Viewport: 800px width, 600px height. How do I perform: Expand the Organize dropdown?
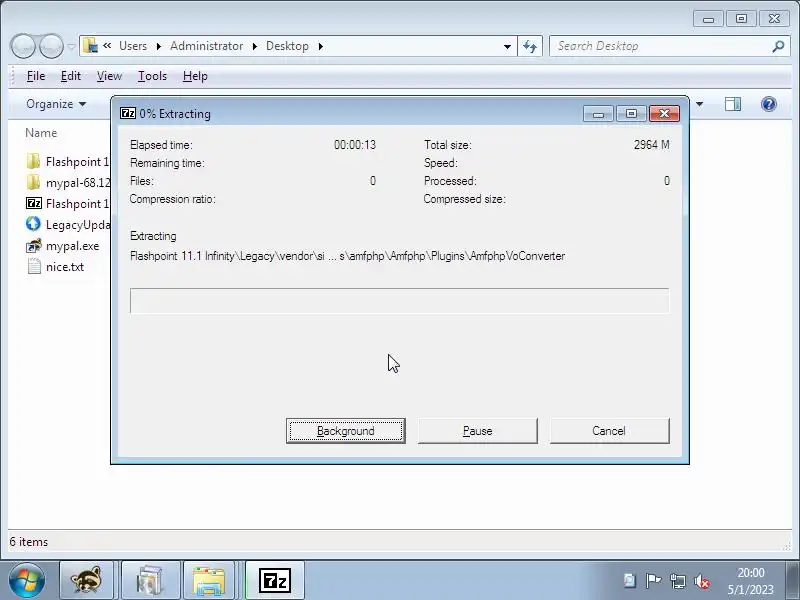point(56,104)
